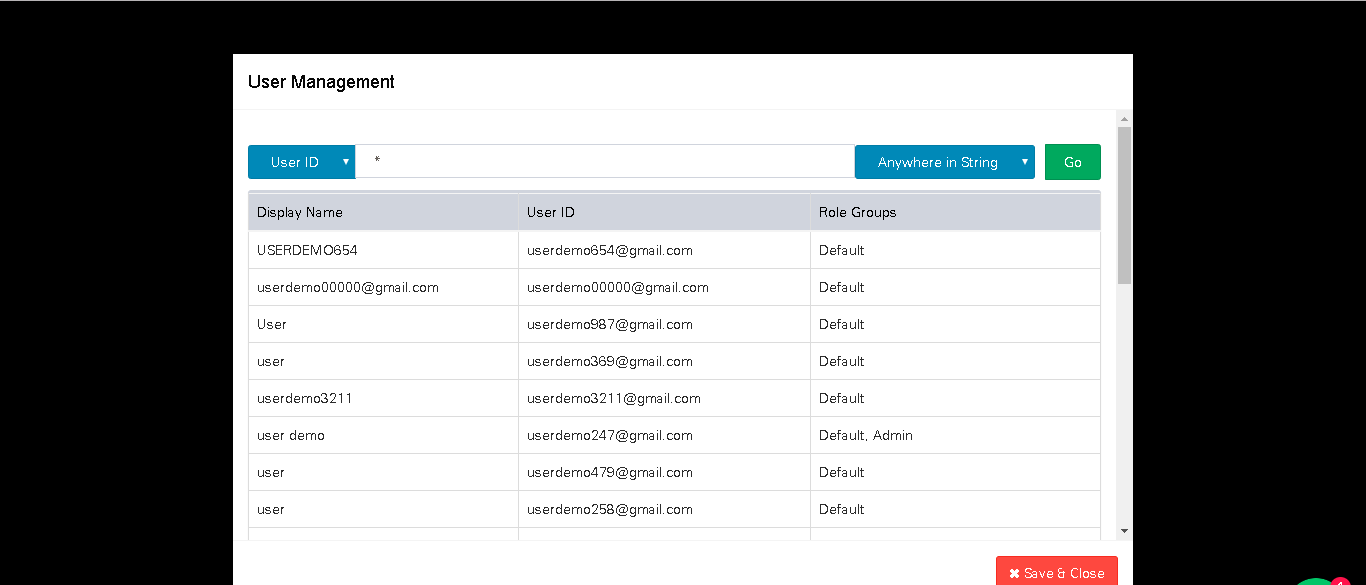This screenshot has height=585, width=1366.
Task: Open the Anywhere in String dropdown
Action: pyautogui.click(x=945, y=162)
